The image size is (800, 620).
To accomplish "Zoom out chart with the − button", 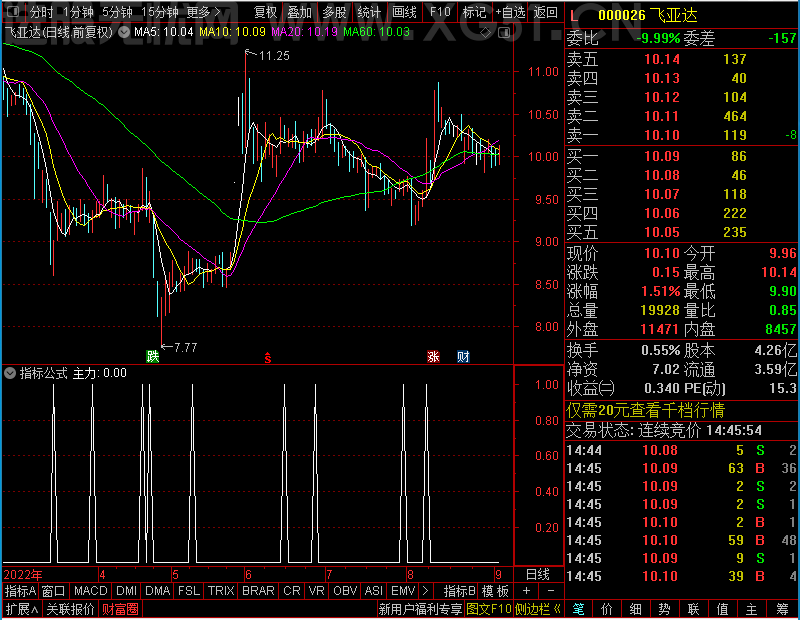I will [x=551, y=591].
